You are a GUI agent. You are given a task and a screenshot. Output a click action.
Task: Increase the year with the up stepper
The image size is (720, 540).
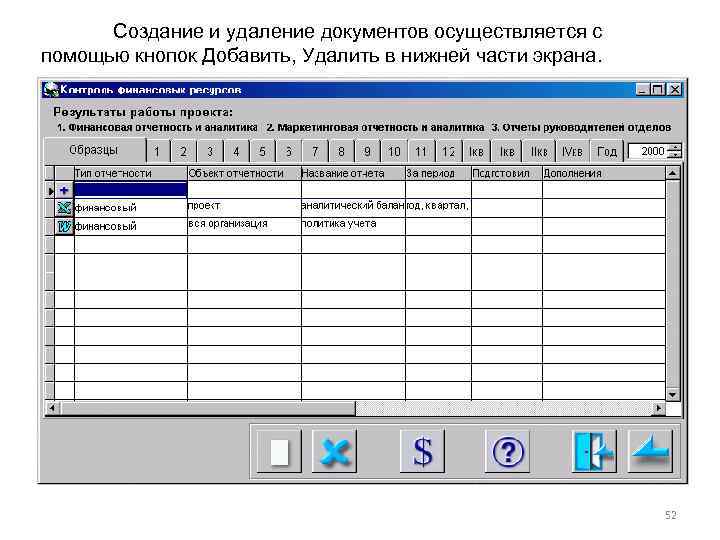pyautogui.click(x=675, y=147)
